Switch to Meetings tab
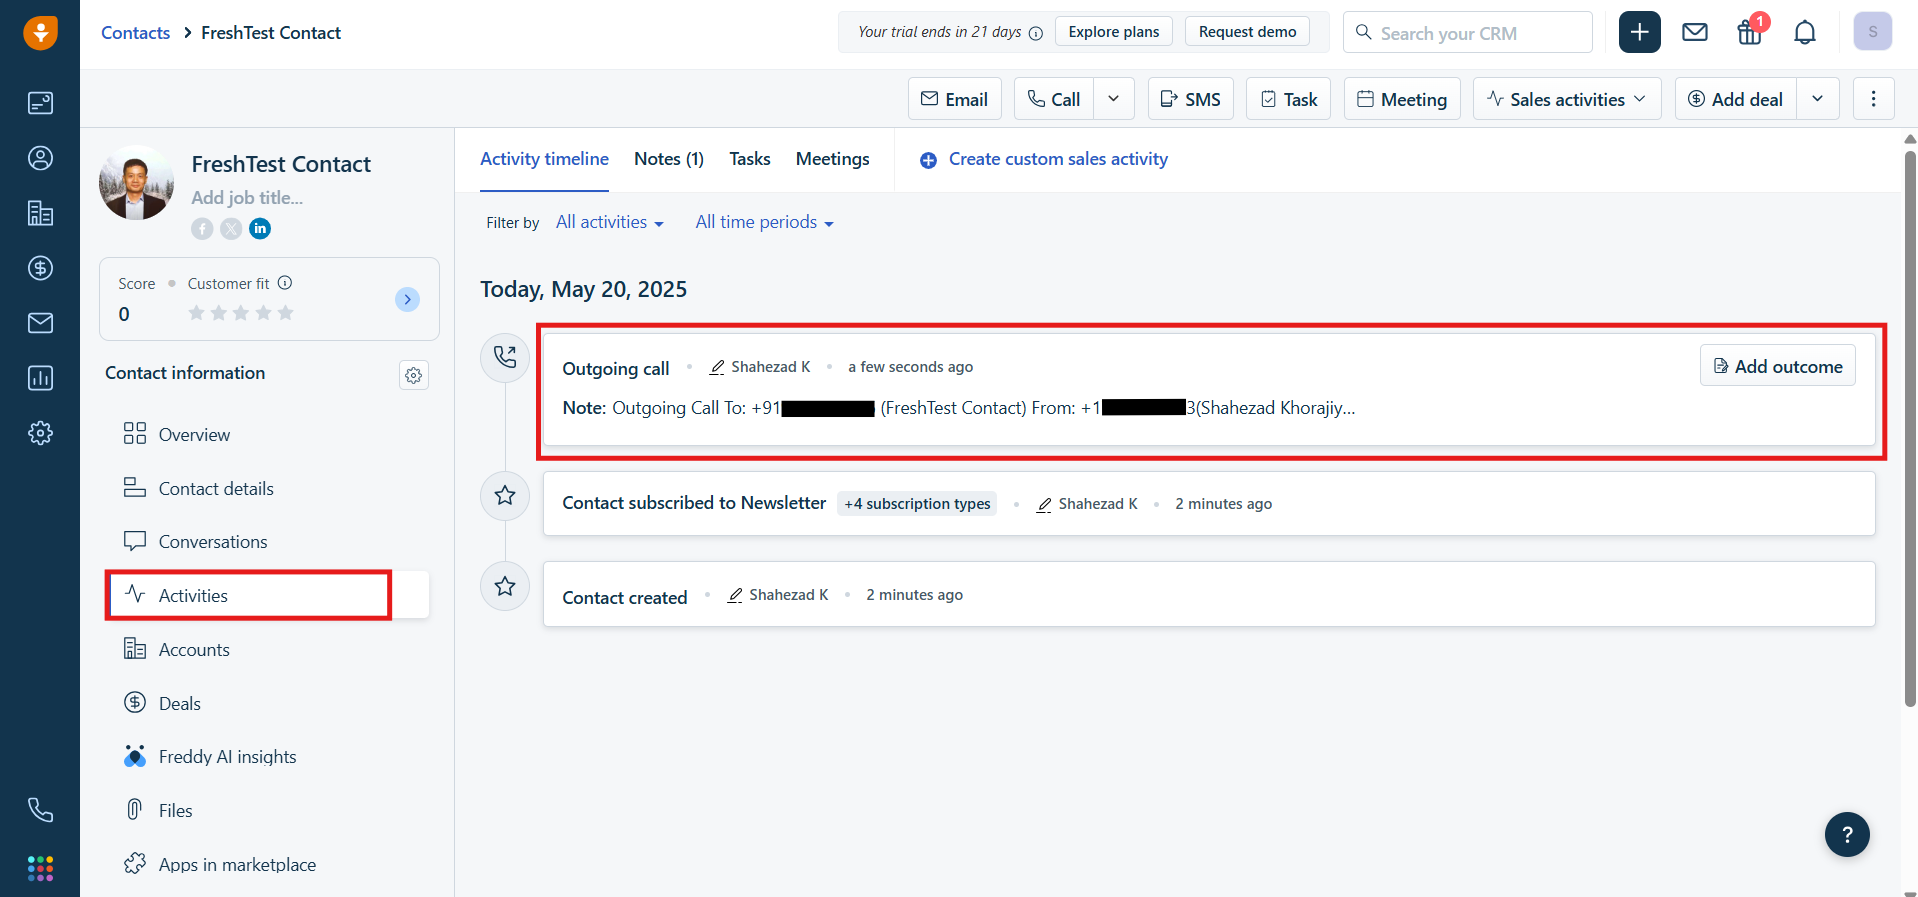1918x897 pixels. point(833,159)
